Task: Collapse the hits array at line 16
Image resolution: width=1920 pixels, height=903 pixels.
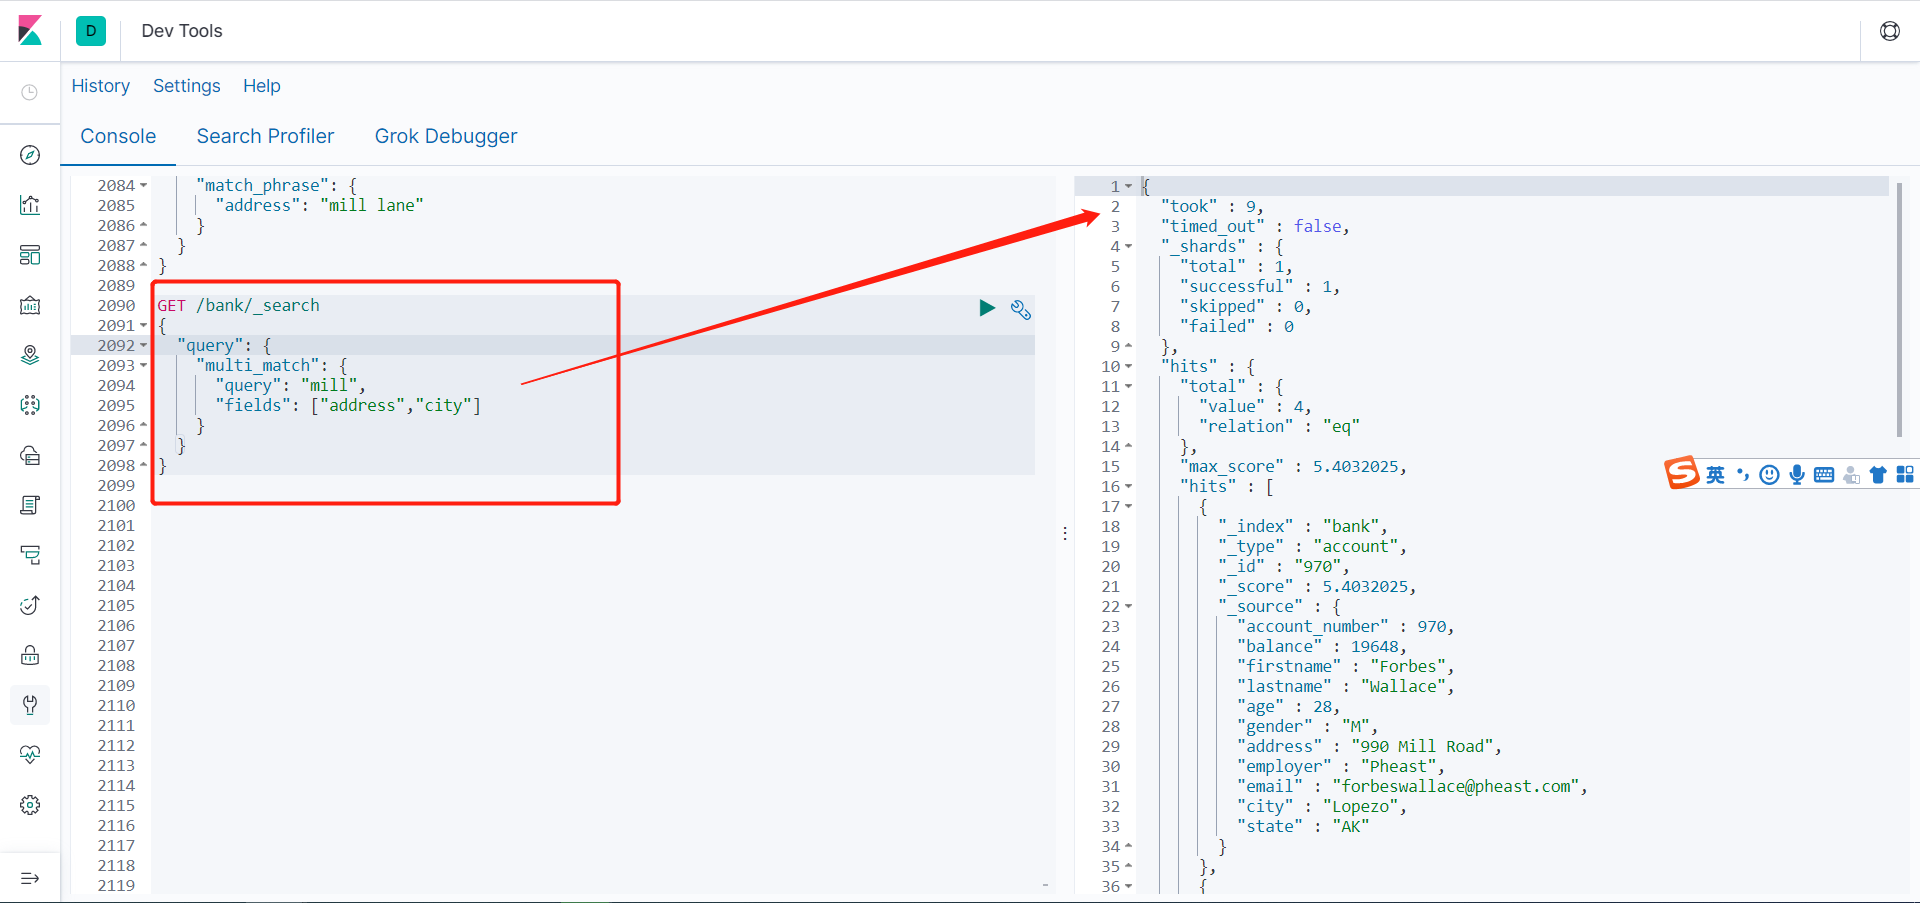Action: [x=1129, y=486]
